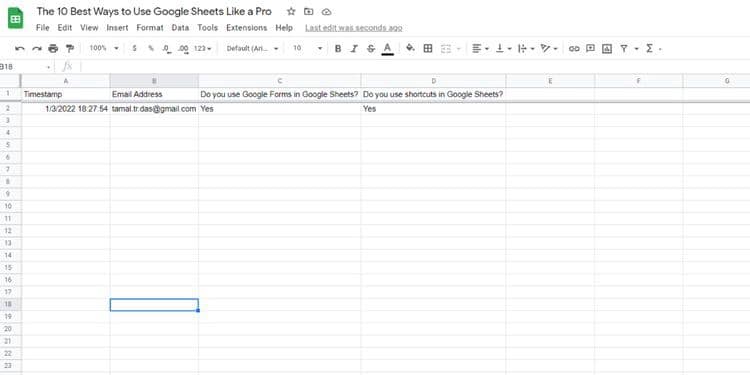Insert a chart using the toolbar icon

click(x=607, y=48)
